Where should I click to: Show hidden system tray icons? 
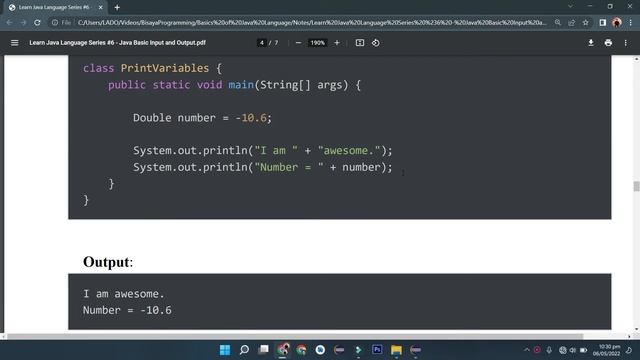pyautogui.click(x=527, y=350)
